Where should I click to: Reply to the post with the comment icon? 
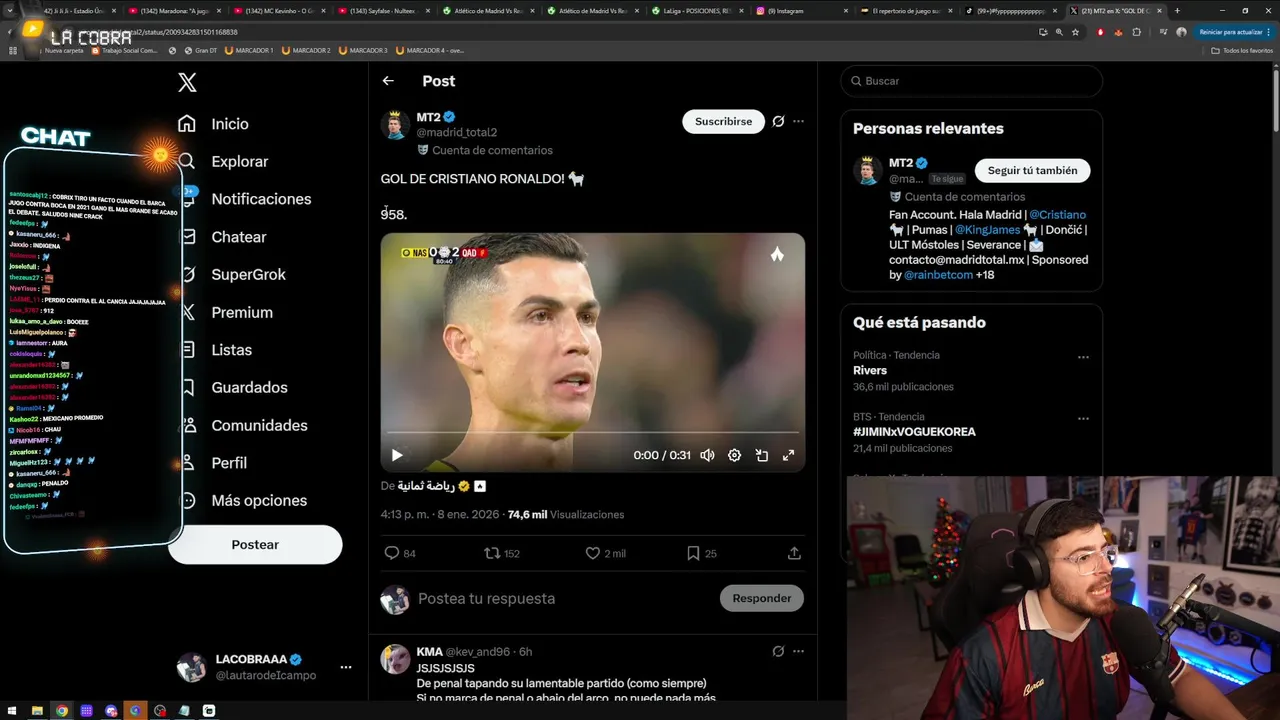[392, 553]
